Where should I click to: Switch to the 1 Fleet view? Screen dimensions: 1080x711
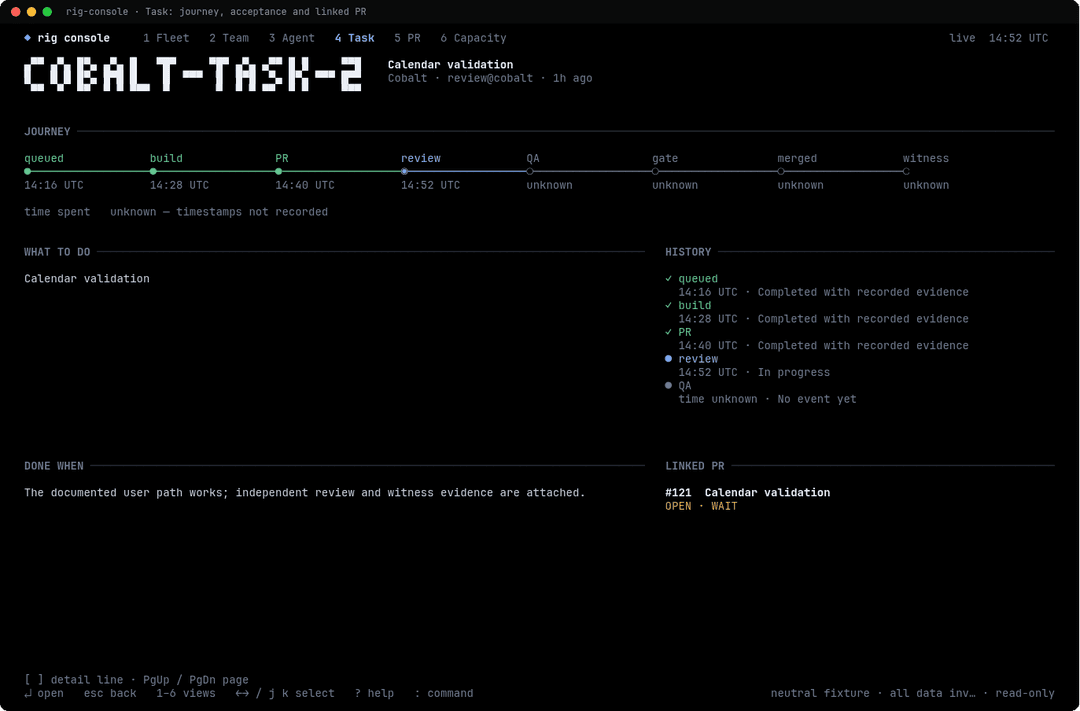click(166, 38)
